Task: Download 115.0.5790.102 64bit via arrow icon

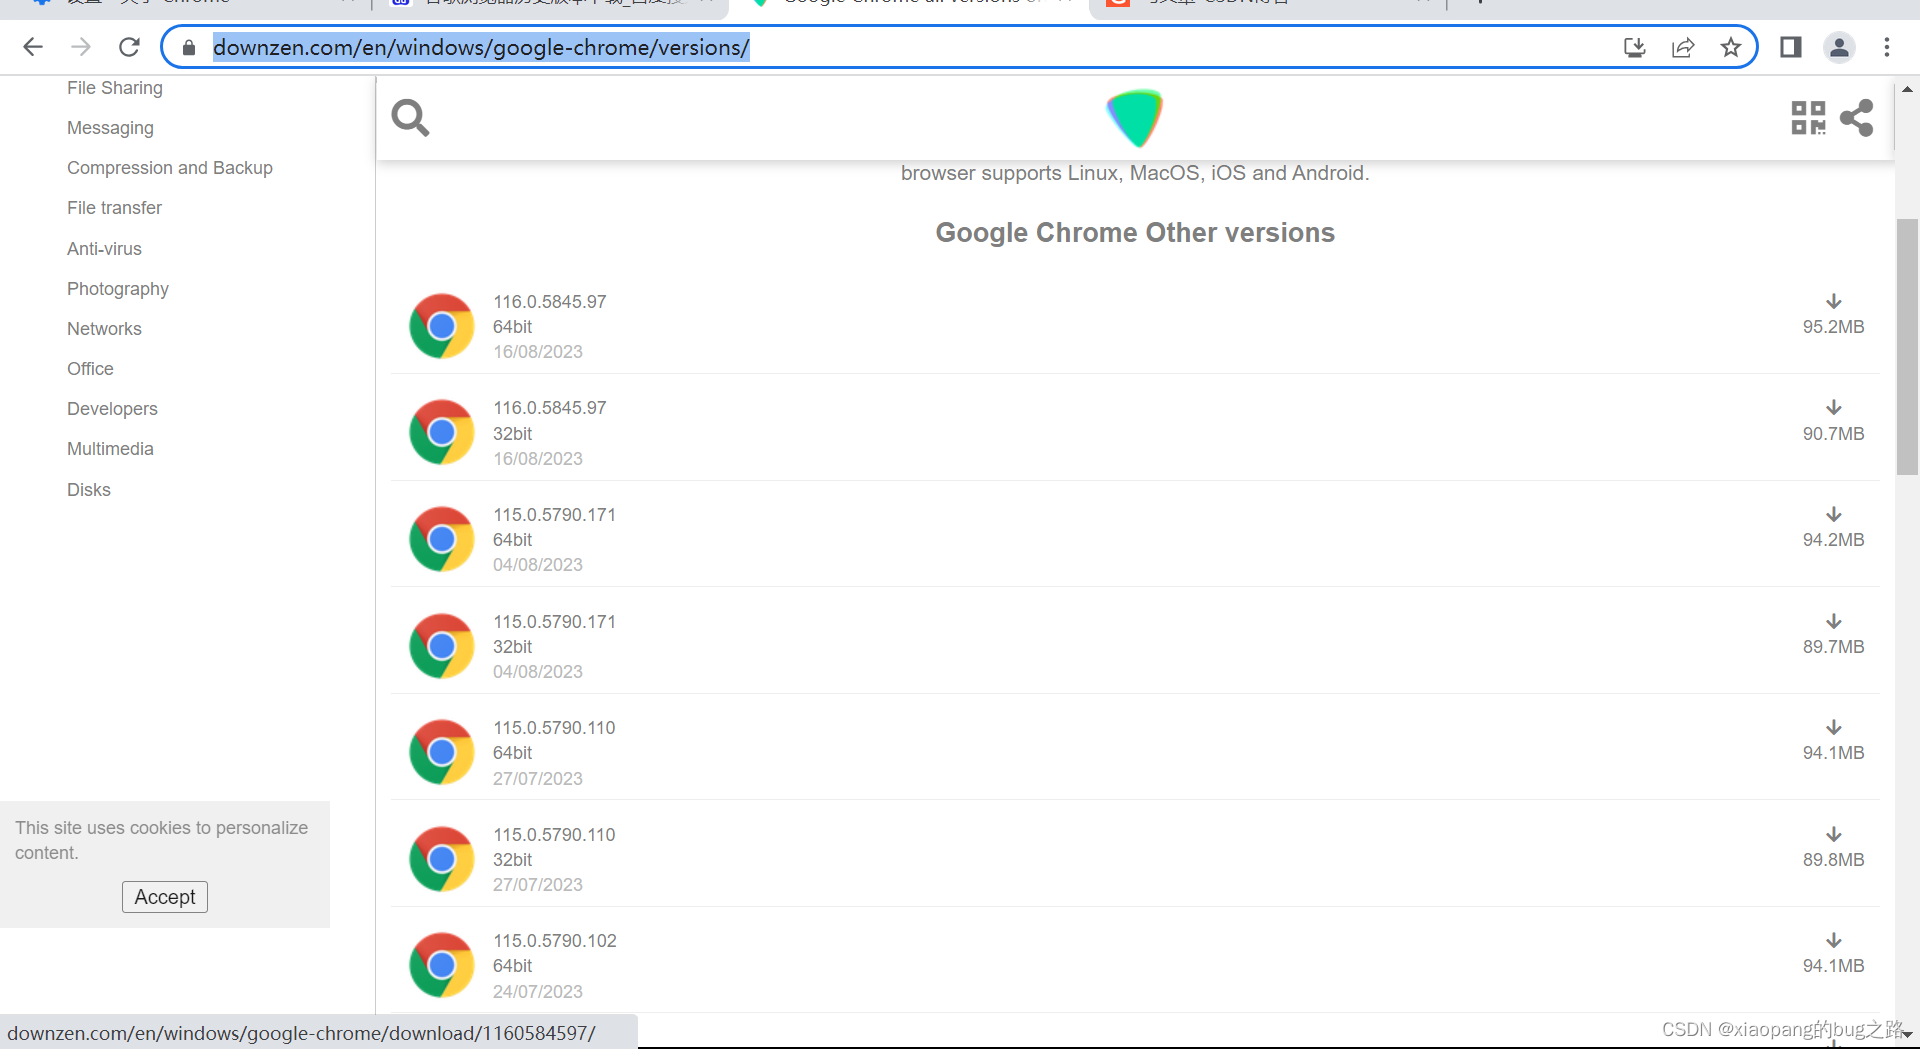Action: point(1834,940)
